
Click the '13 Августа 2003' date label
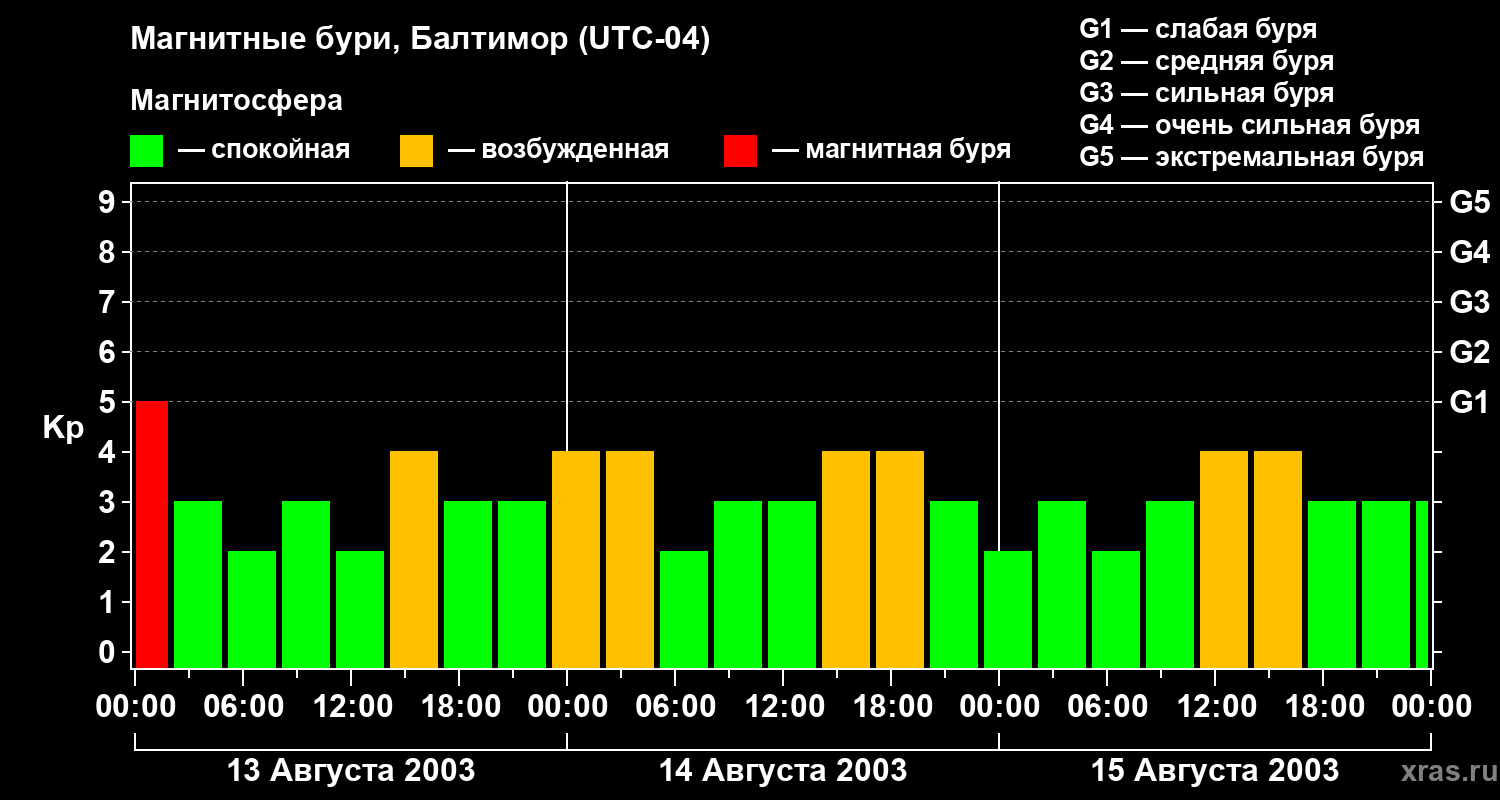[351, 771]
